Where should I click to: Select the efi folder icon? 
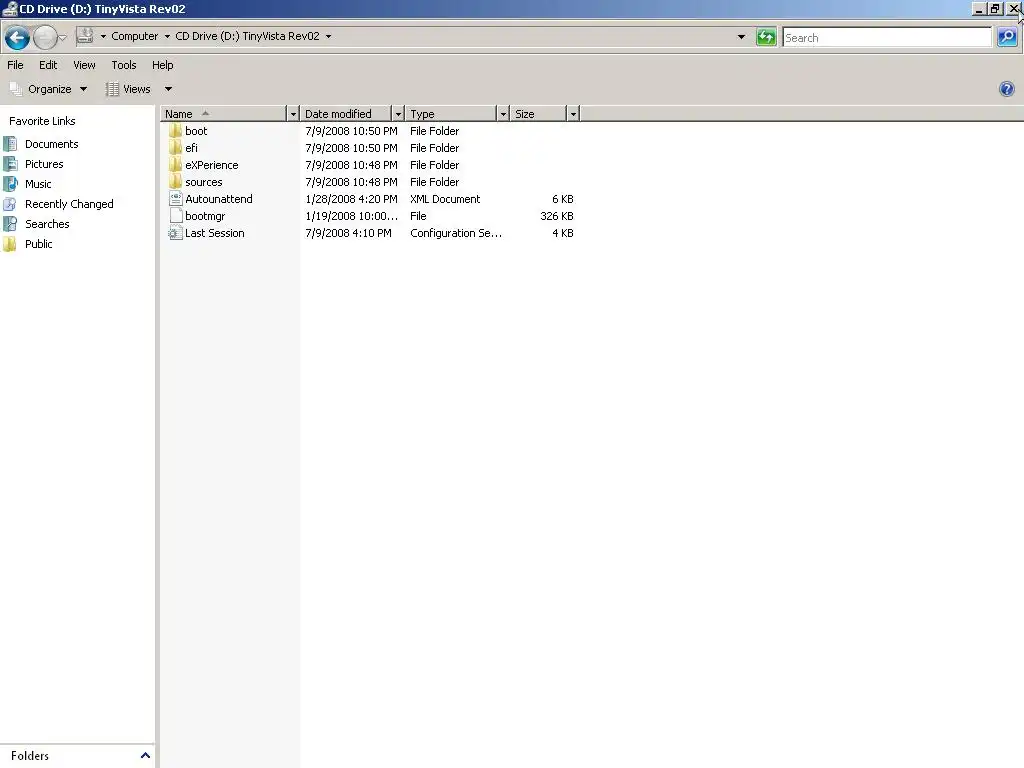point(175,148)
